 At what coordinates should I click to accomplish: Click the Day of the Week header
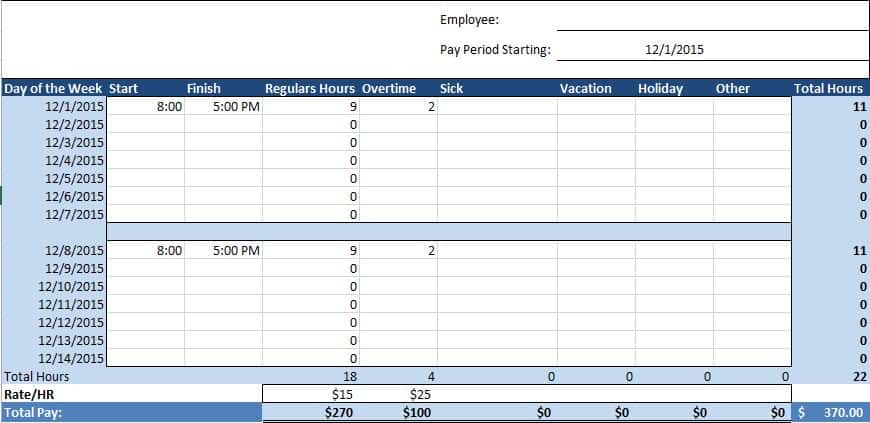[53, 88]
